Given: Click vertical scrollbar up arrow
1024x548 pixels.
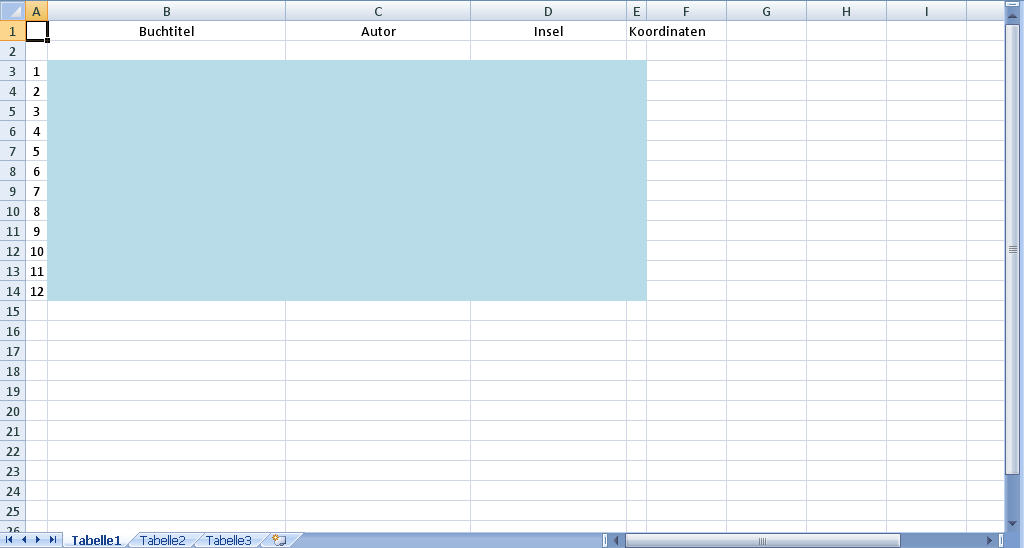Looking at the screenshot, I should [x=1013, y=7].
